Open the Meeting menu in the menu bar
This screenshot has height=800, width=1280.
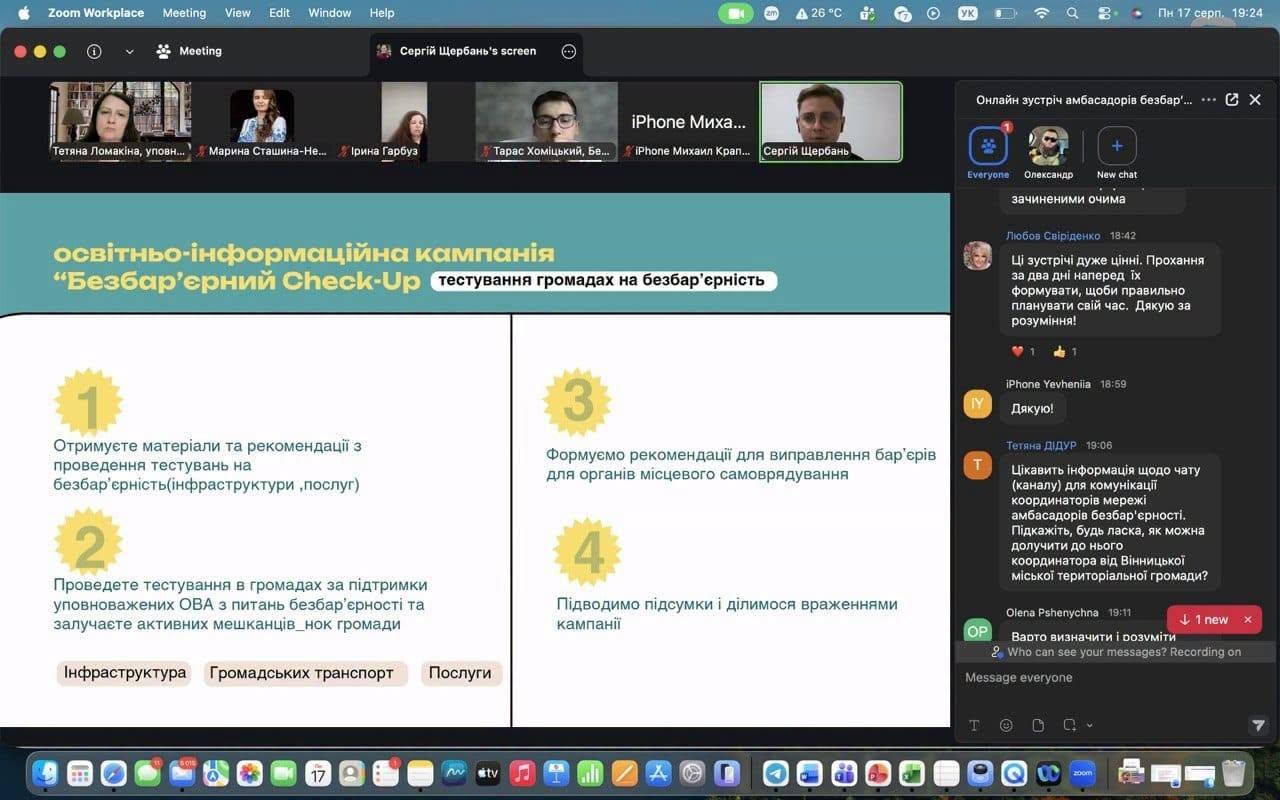point(184,13)
